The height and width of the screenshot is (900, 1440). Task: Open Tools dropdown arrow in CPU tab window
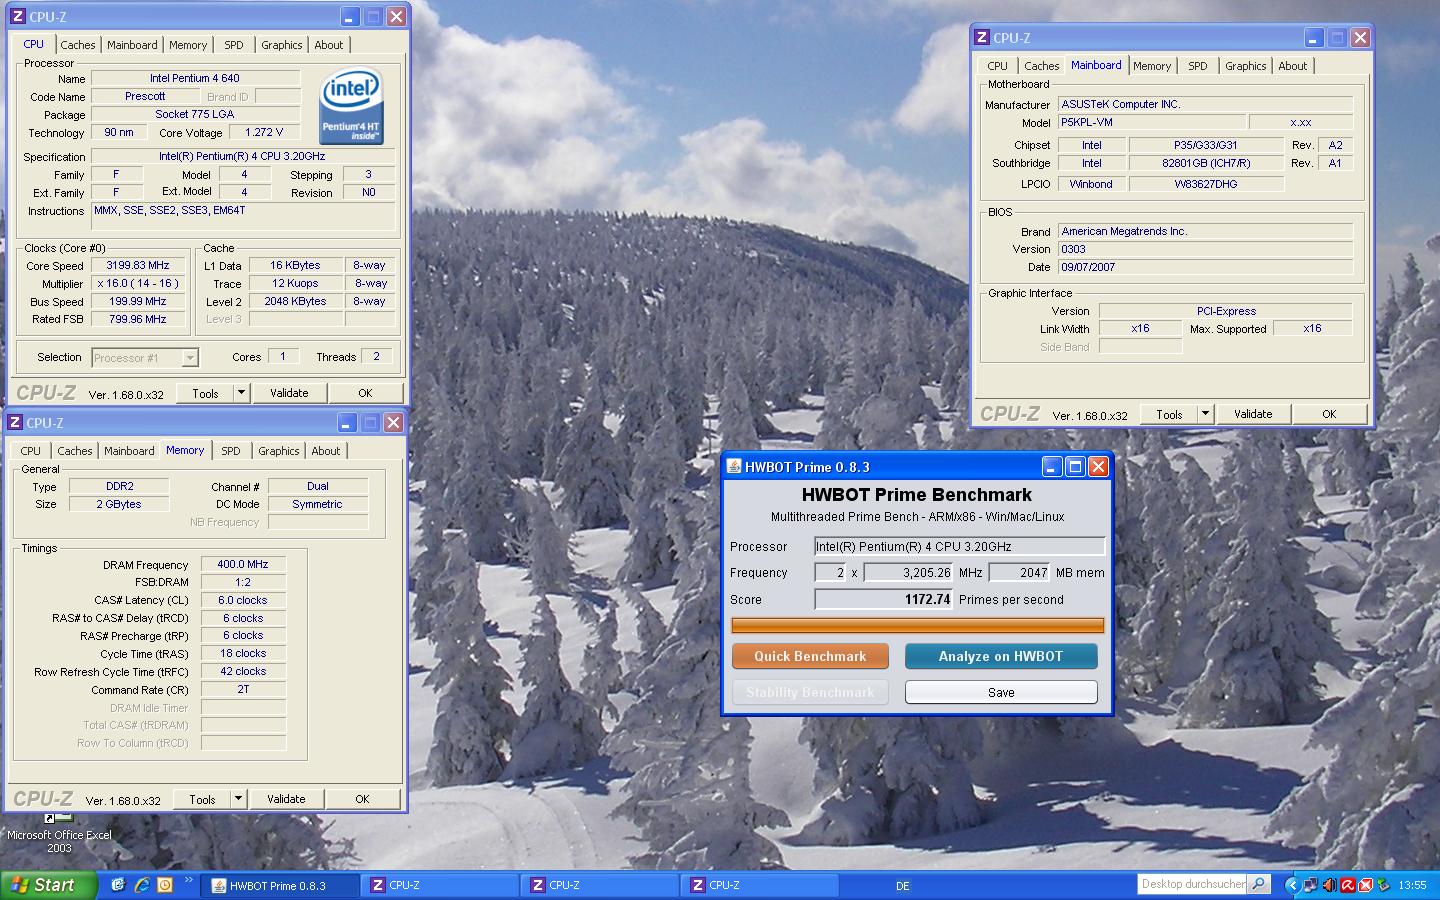tap(241, 393)
